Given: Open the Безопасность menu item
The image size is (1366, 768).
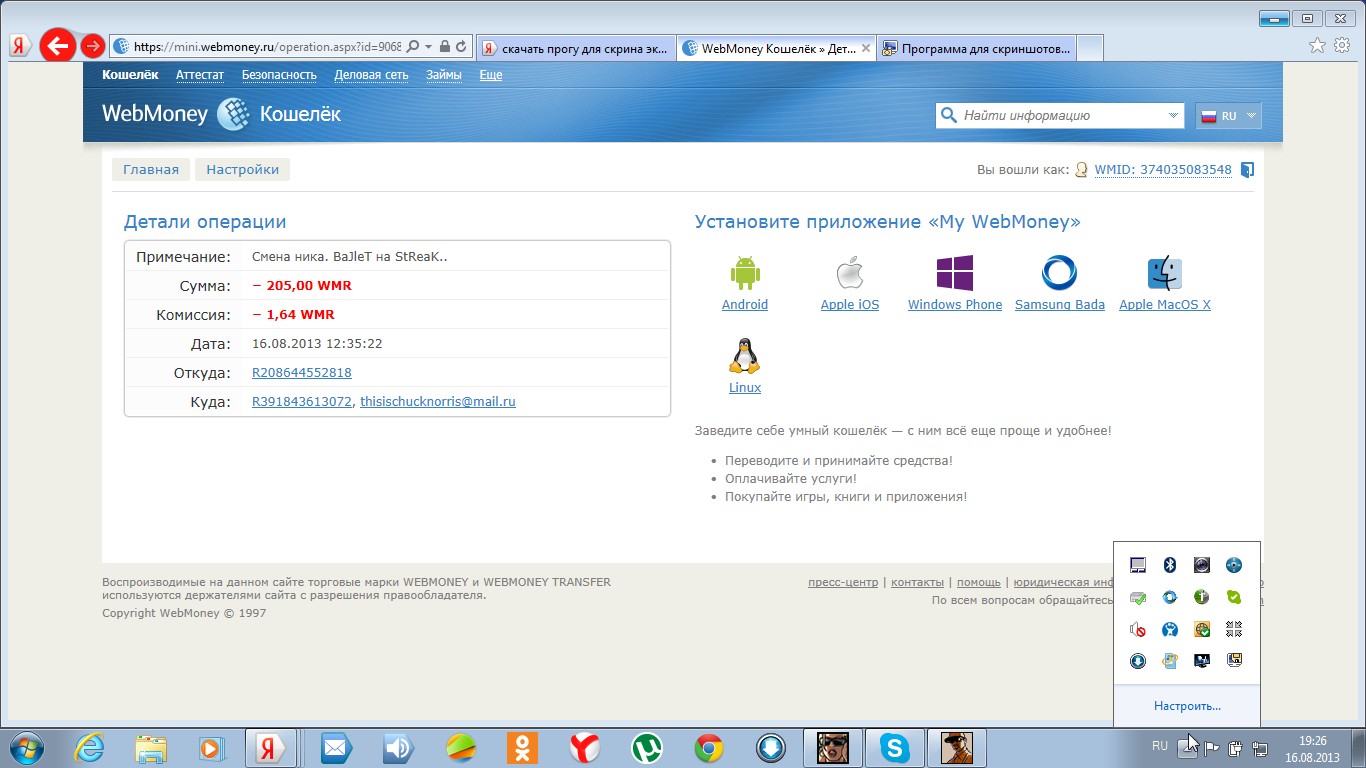Looking at the screenshot, I should 279,75.
